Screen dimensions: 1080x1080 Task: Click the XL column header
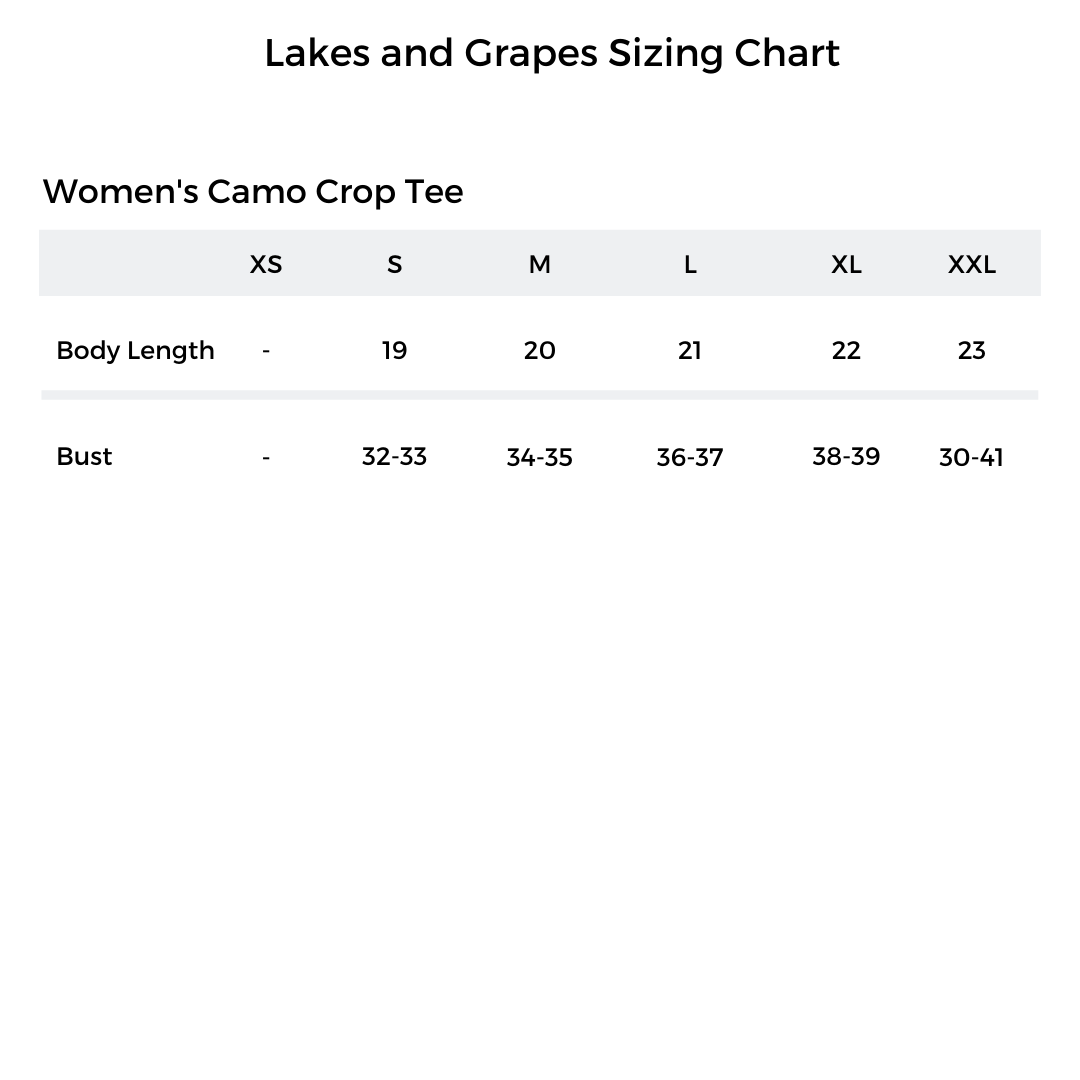point(846,264)
